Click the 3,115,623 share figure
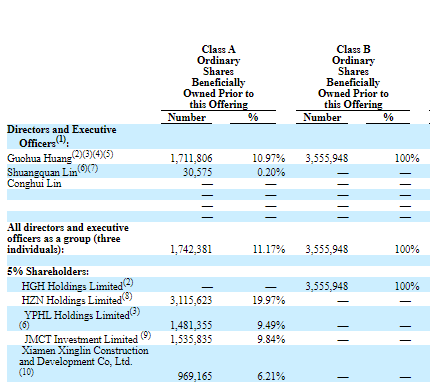Viewport: 430px width, 391px height. point(191,300)
